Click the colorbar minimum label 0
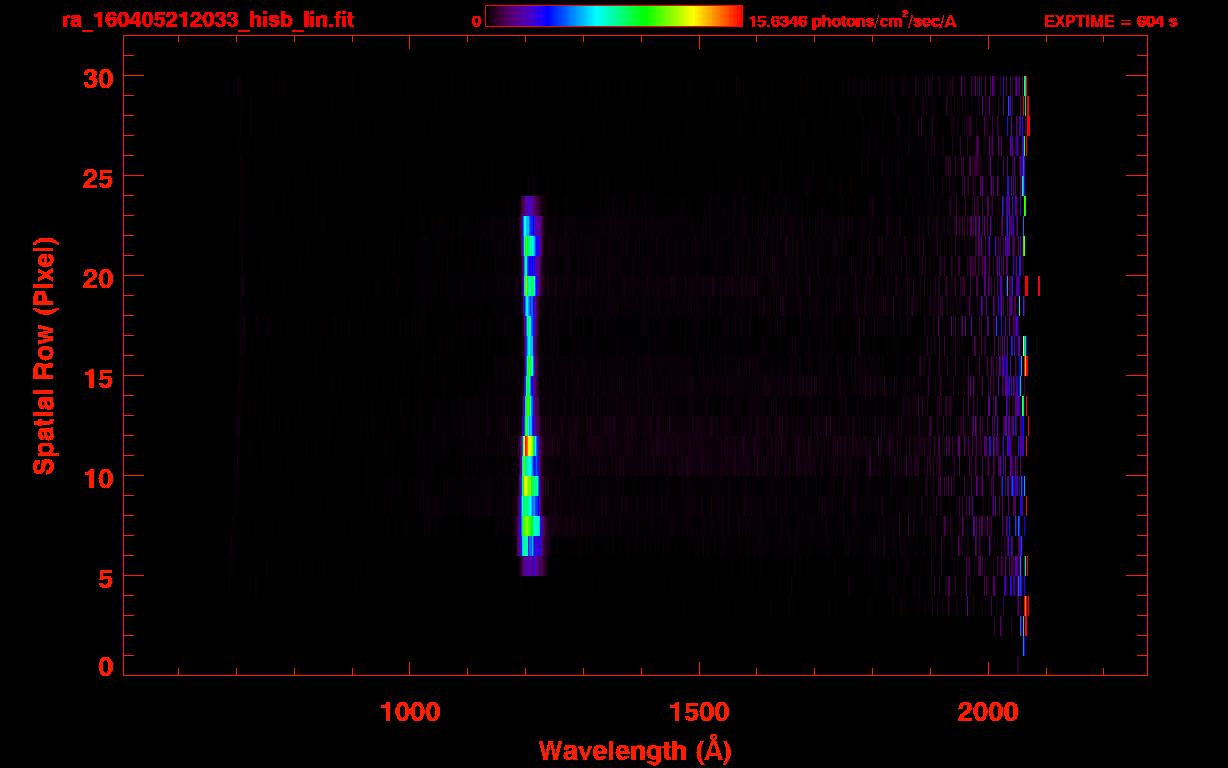The height and width of the screenshot is (768, 1228). click(x=476, y=21)
